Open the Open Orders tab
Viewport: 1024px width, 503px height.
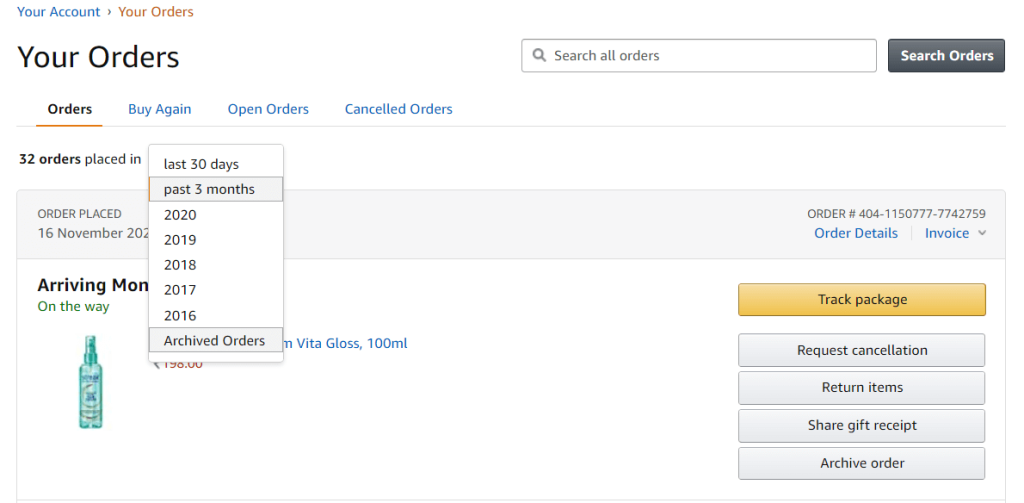coord(268,109)
